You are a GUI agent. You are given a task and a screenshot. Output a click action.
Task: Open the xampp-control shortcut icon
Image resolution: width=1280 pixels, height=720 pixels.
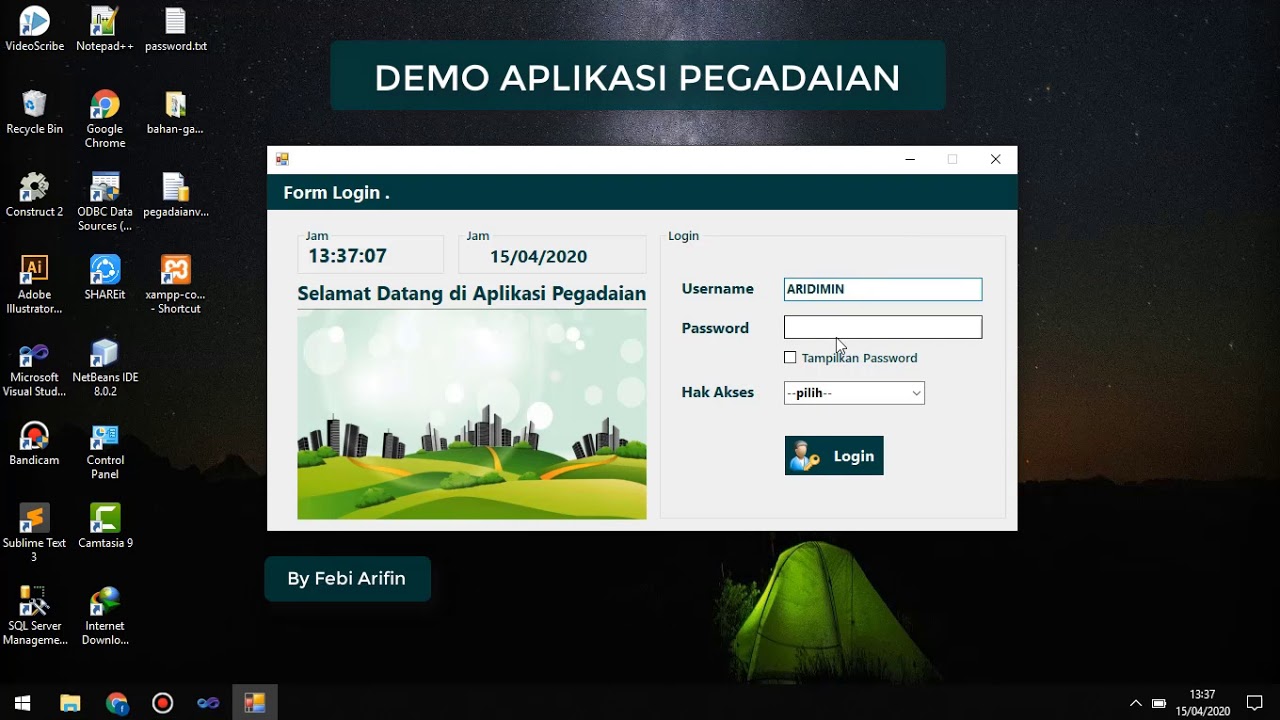tap(176, 285)
